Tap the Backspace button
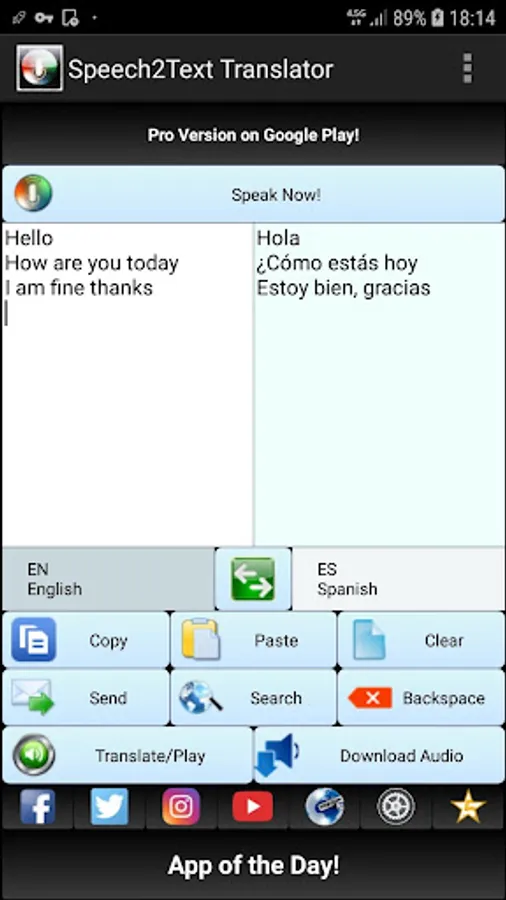The height and width of the screenshot is (900, 506). click(x=421, y=697)
